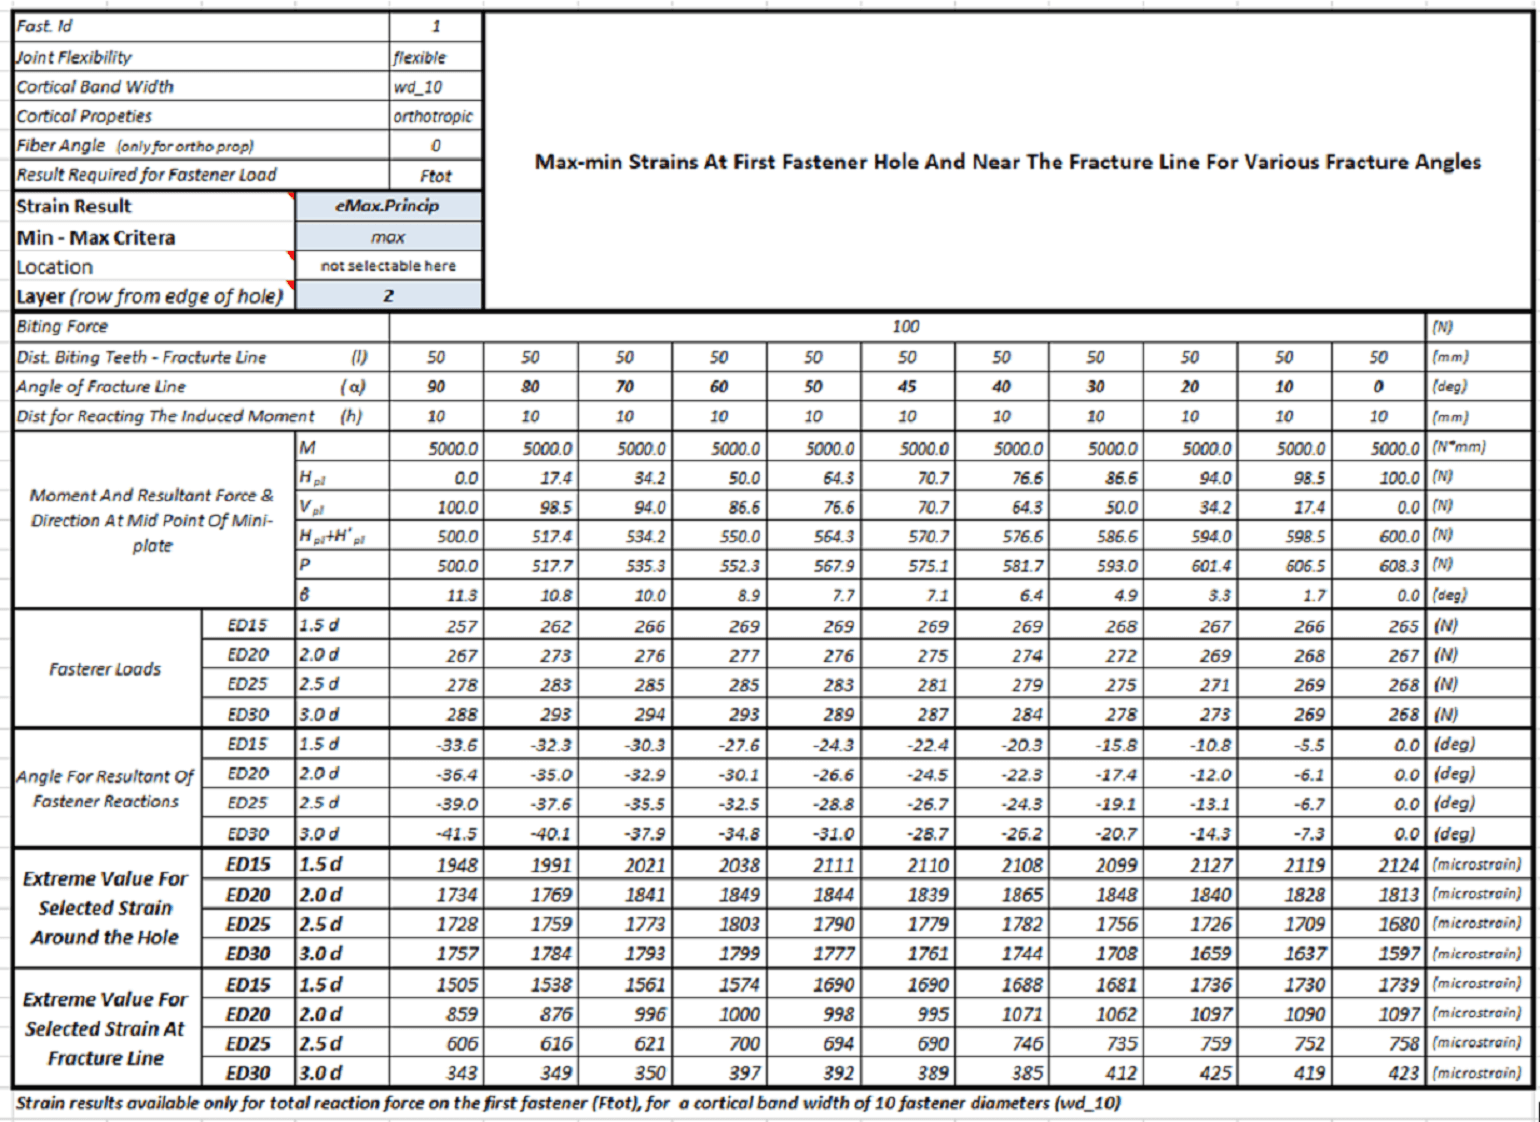Select the 45 degree fracture angle cell

pos(906,386)
